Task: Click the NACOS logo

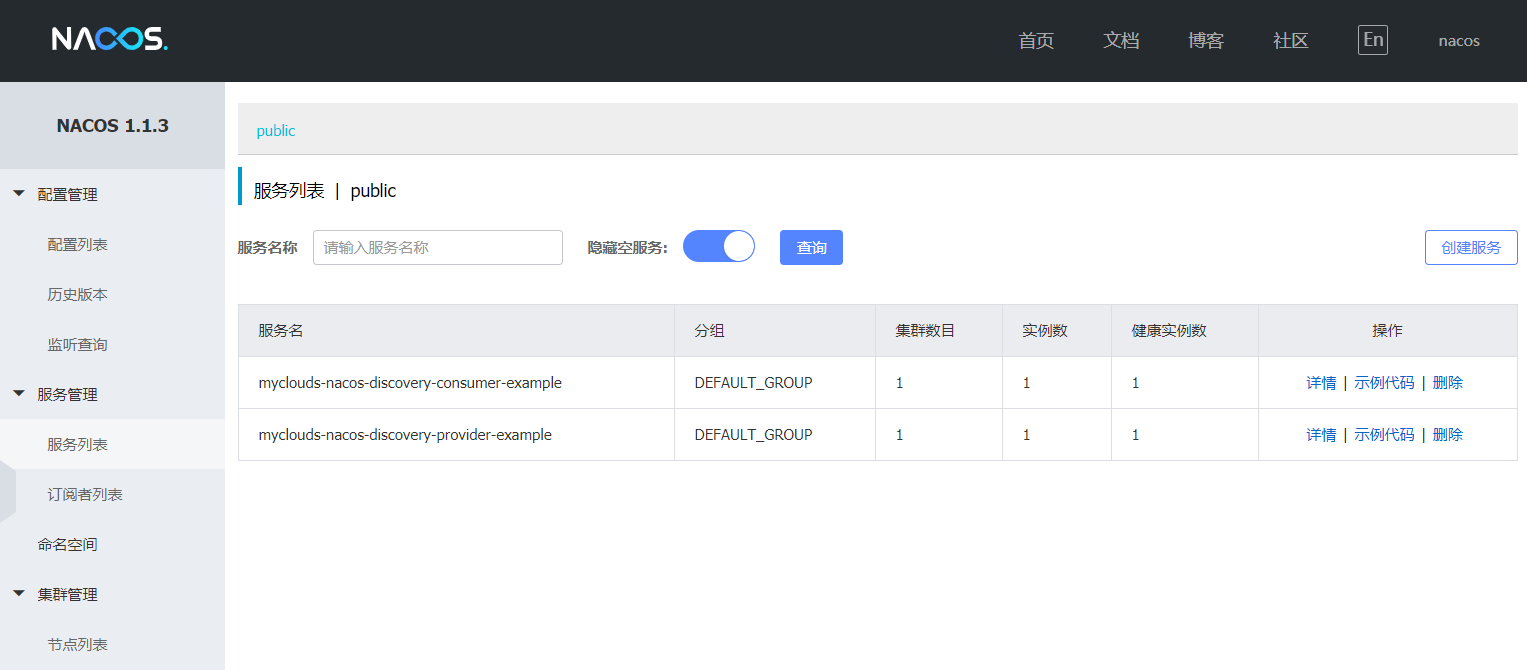Action: (x=110, y=40)
